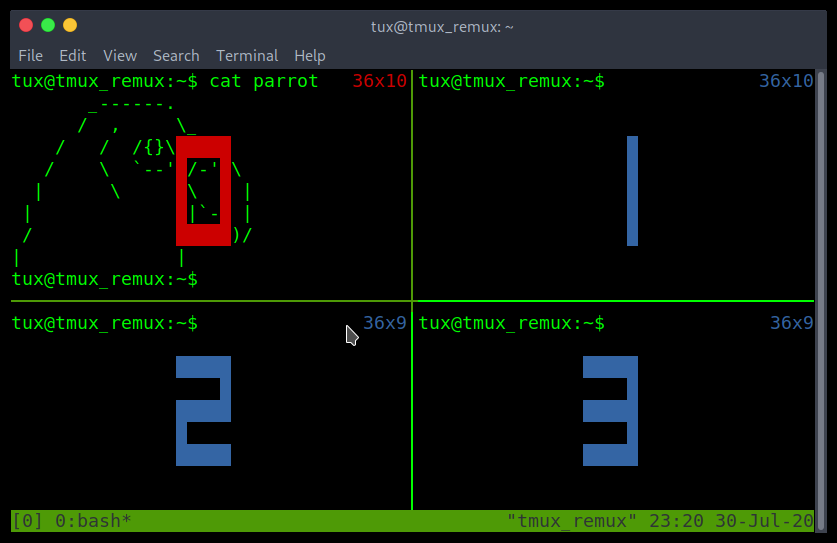Open the File menu
This screenshot has width=837, height=543.
30,56
